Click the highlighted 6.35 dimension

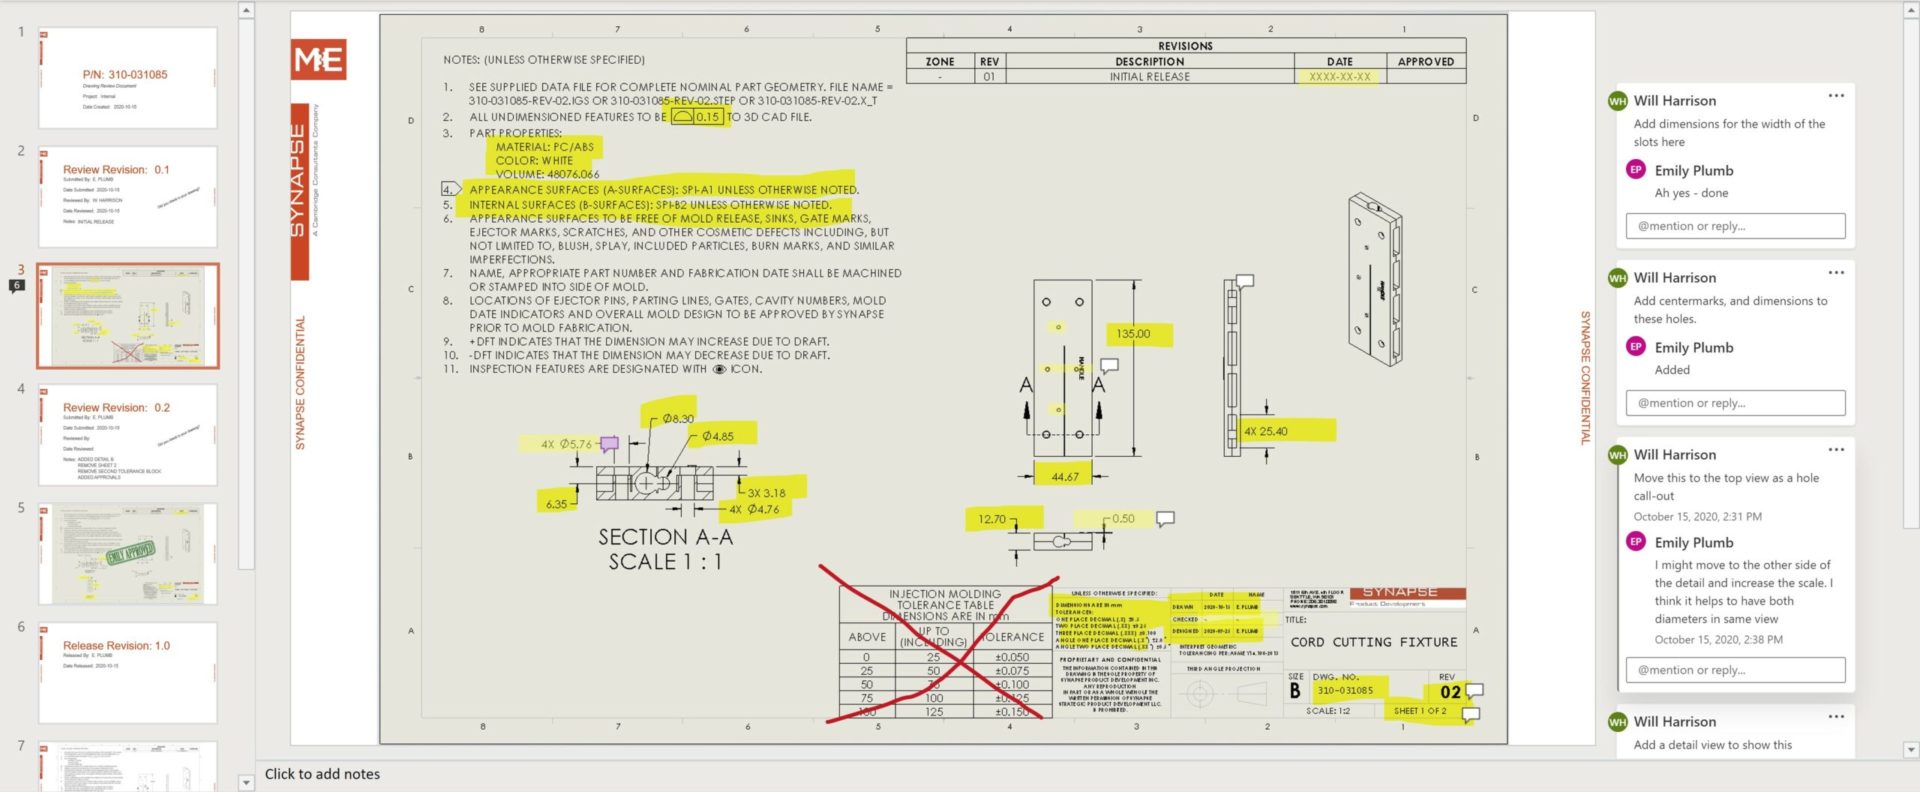pos(556,505)
